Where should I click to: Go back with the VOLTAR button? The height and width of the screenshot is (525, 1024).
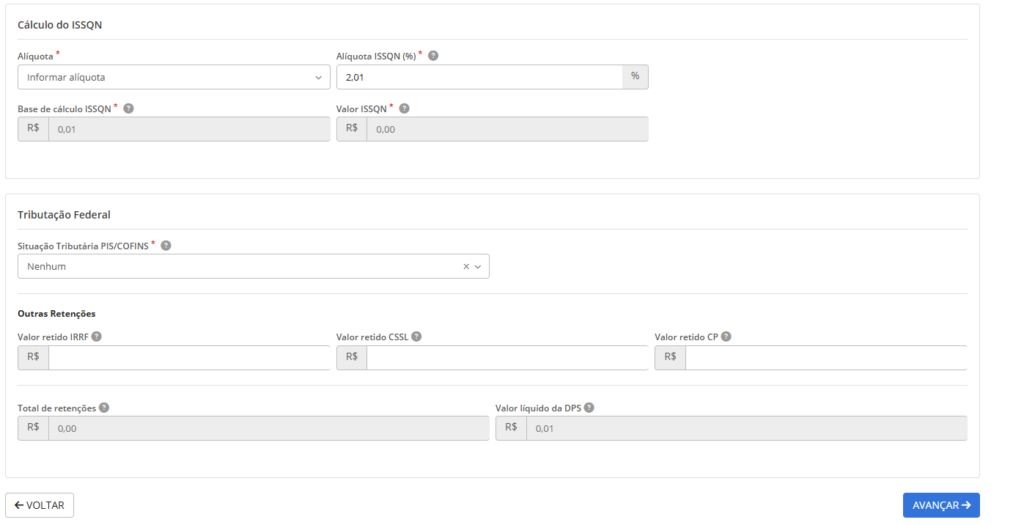point(40,505)
